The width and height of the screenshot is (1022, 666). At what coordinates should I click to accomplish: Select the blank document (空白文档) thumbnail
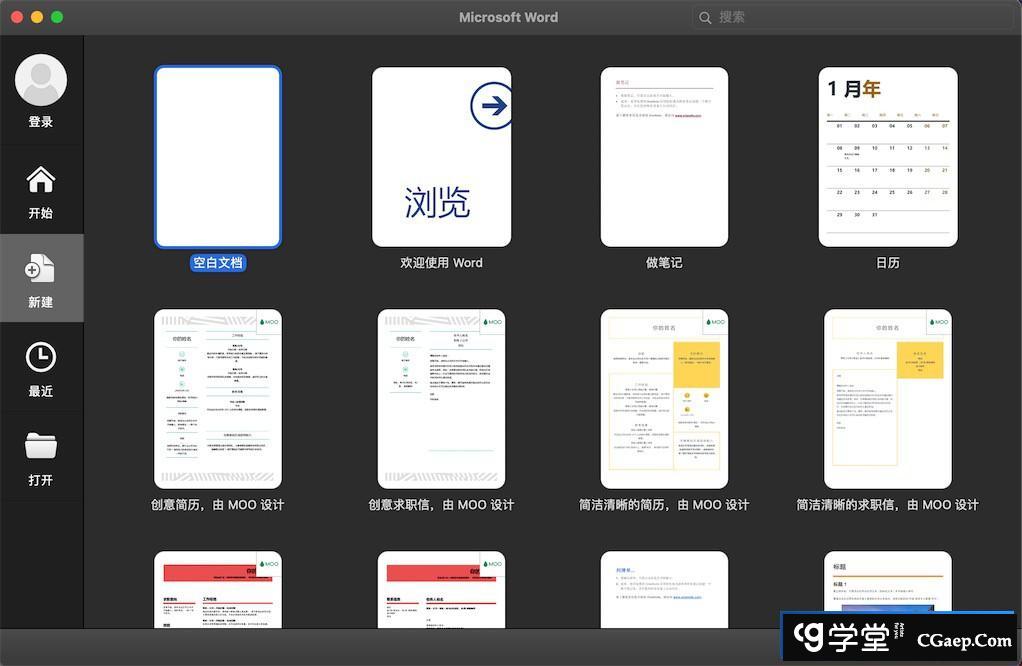[218, 157]
